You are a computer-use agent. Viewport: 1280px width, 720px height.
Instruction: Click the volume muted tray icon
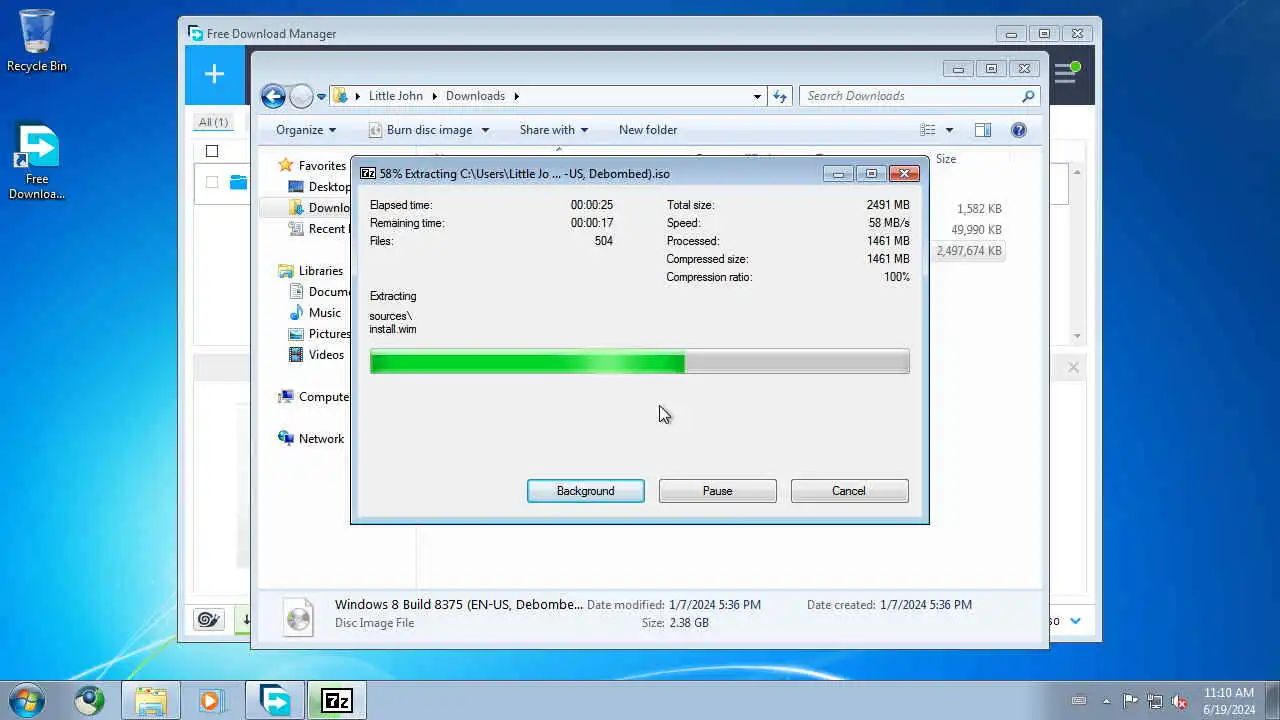(1179, 701)
